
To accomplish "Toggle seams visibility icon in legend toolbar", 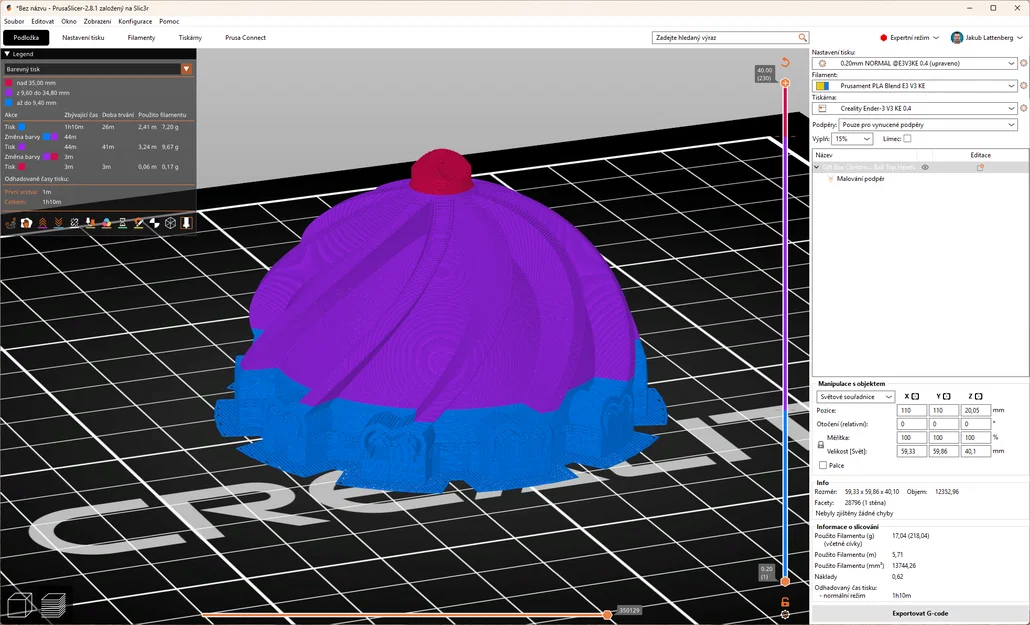I will coord(74,223).
